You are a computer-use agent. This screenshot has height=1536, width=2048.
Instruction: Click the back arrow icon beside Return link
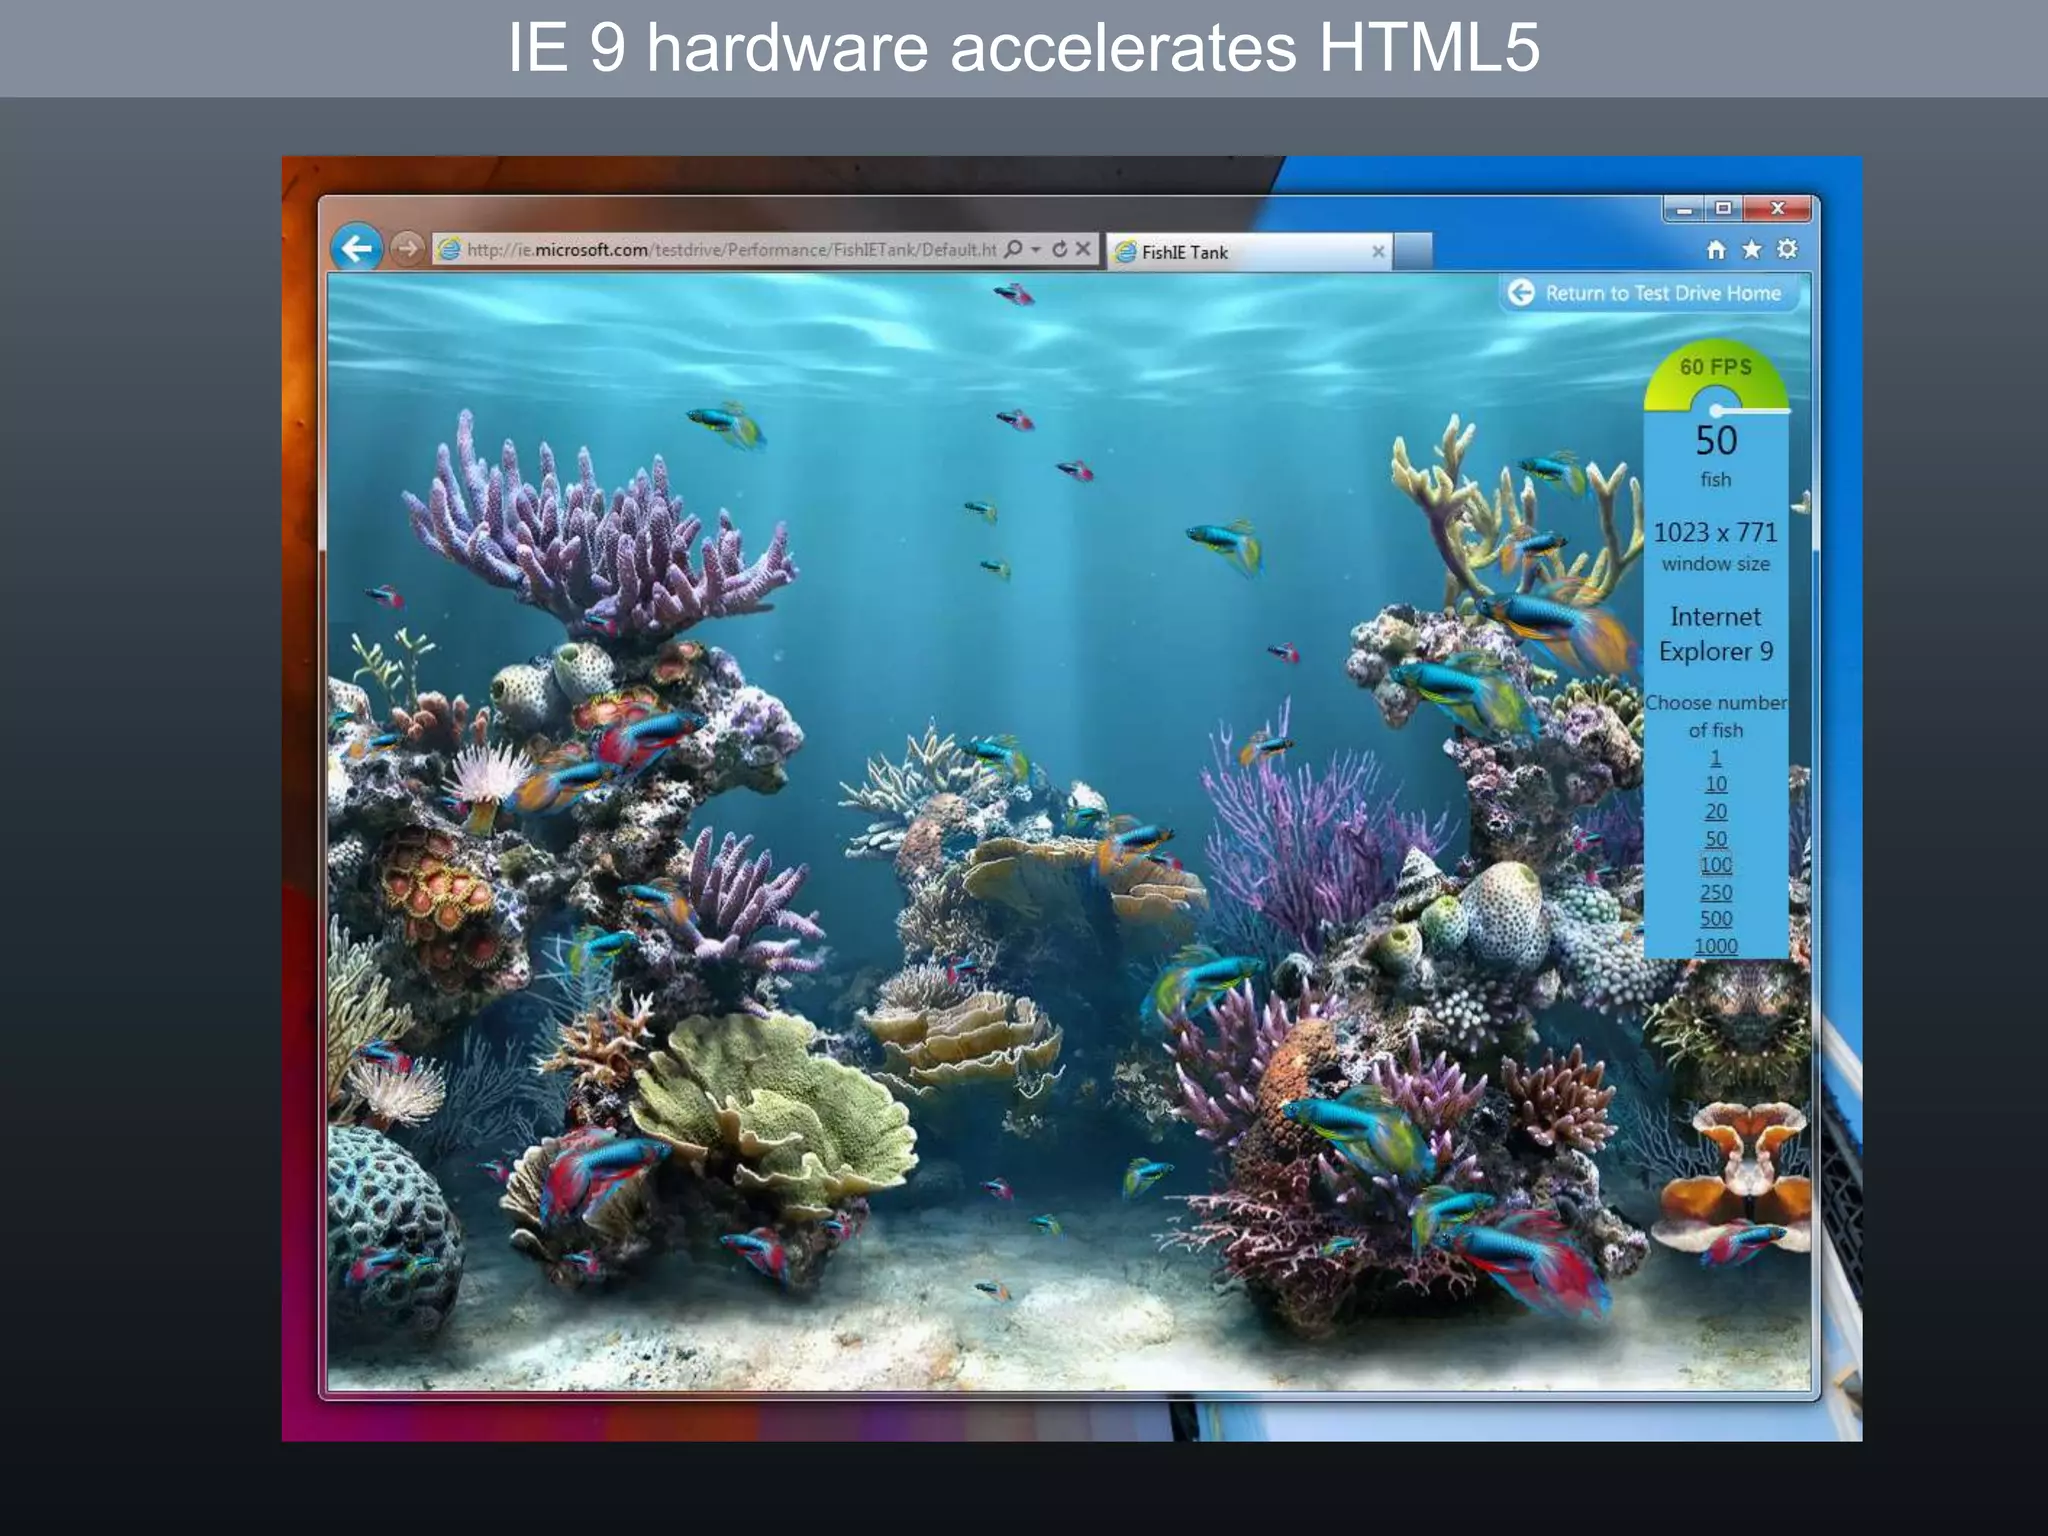[1521, 292]
